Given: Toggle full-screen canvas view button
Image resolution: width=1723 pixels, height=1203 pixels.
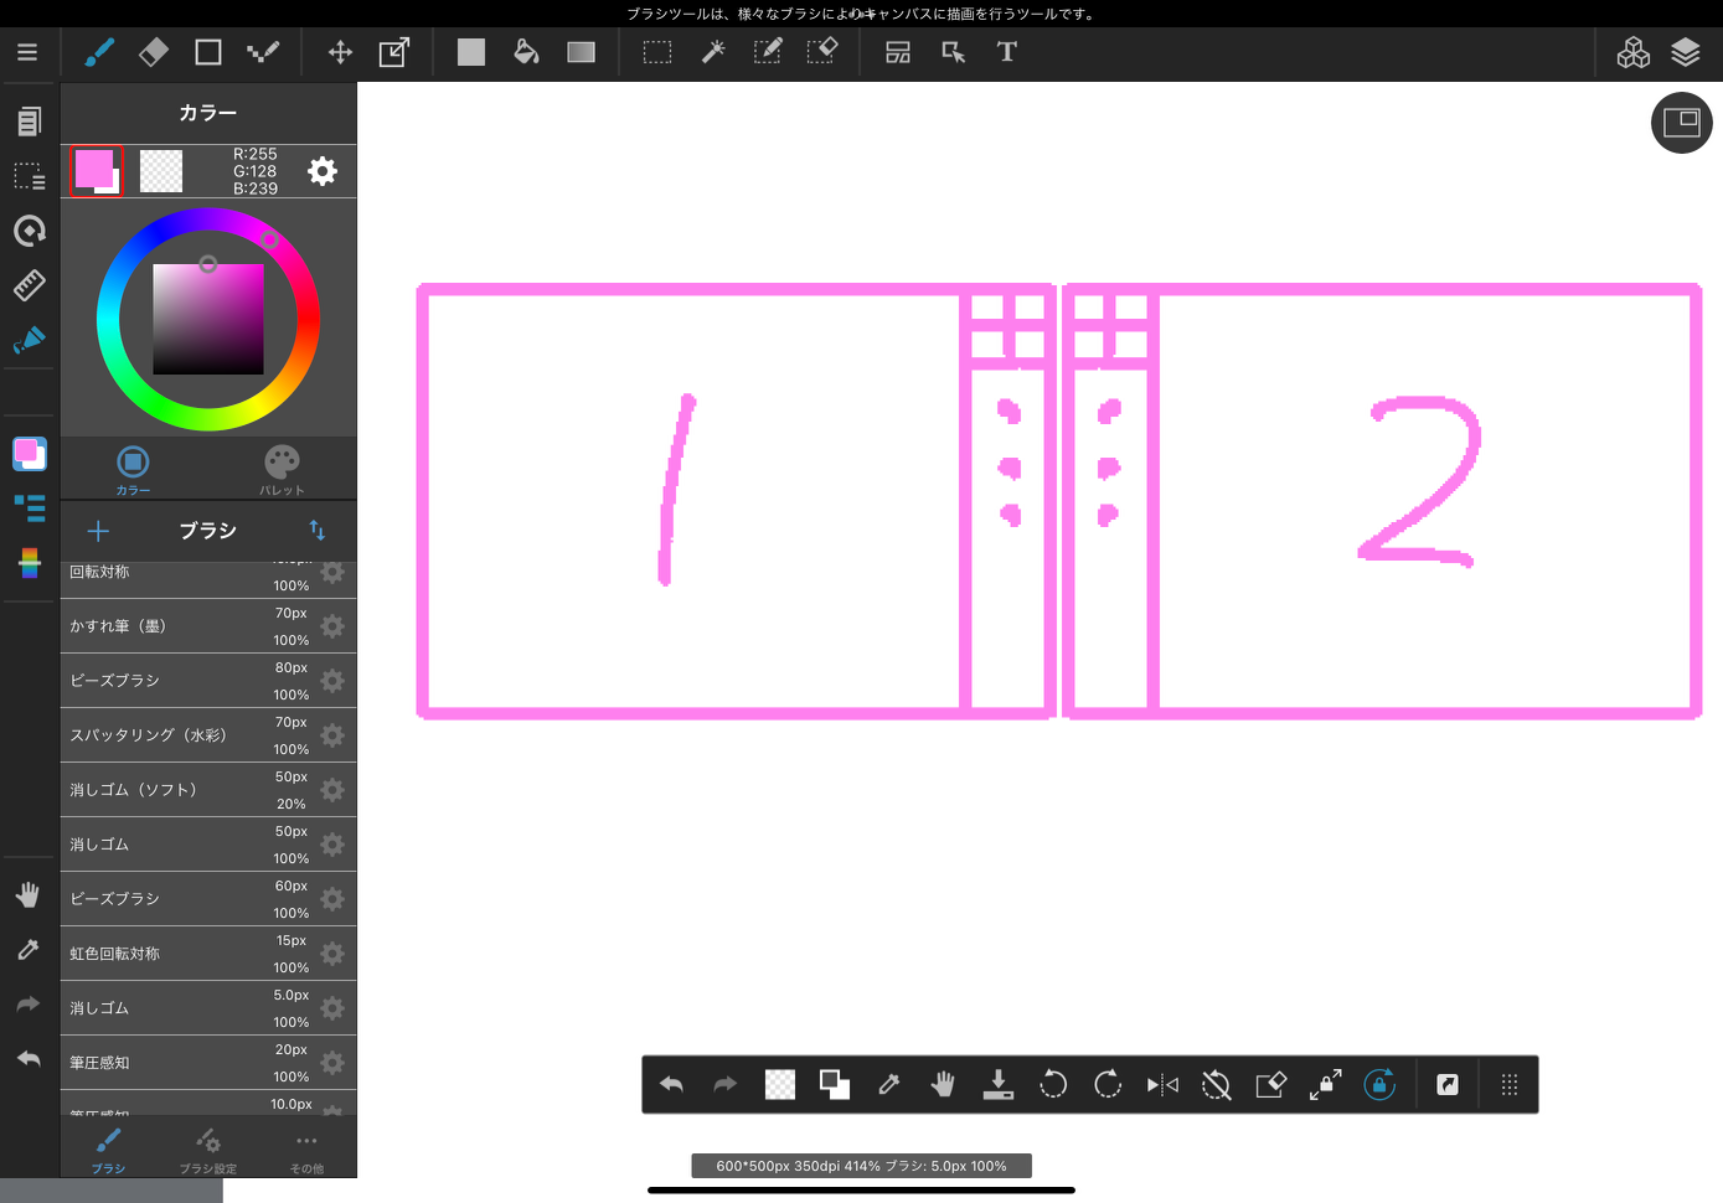Looking at the screenshot, I should click(1681, 123).
